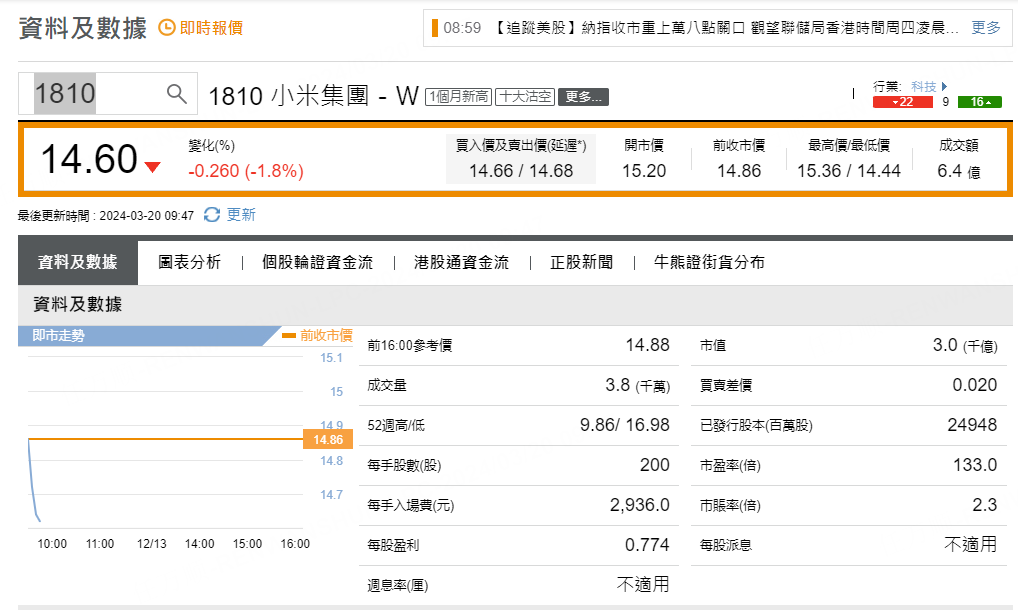
Task: Click the 十大沽空 tag
Action: click(525, 97)
